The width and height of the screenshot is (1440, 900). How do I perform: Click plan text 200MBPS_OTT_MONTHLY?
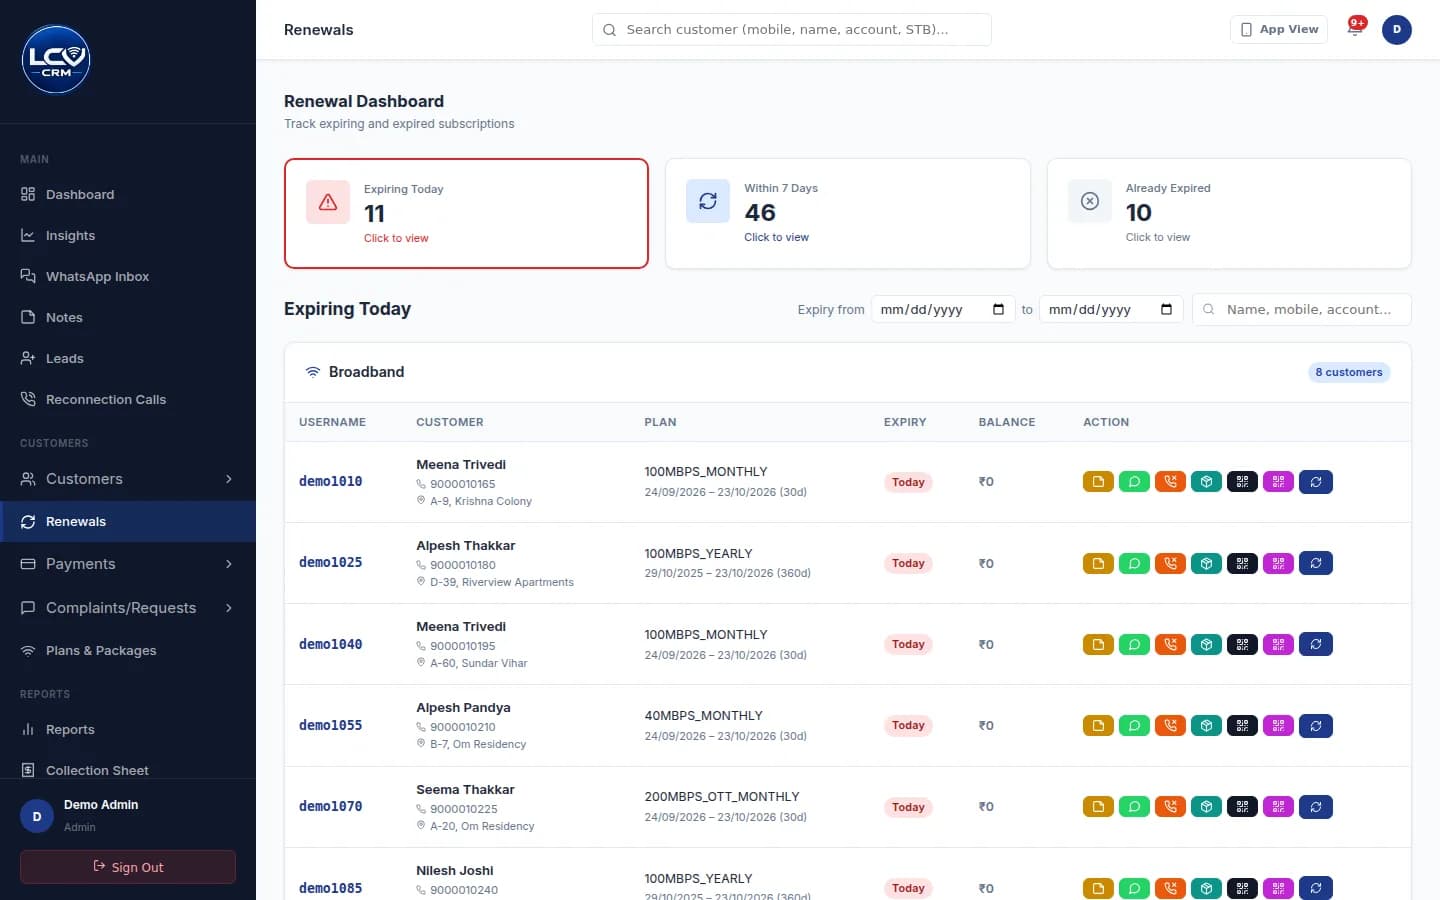(722, 797)
